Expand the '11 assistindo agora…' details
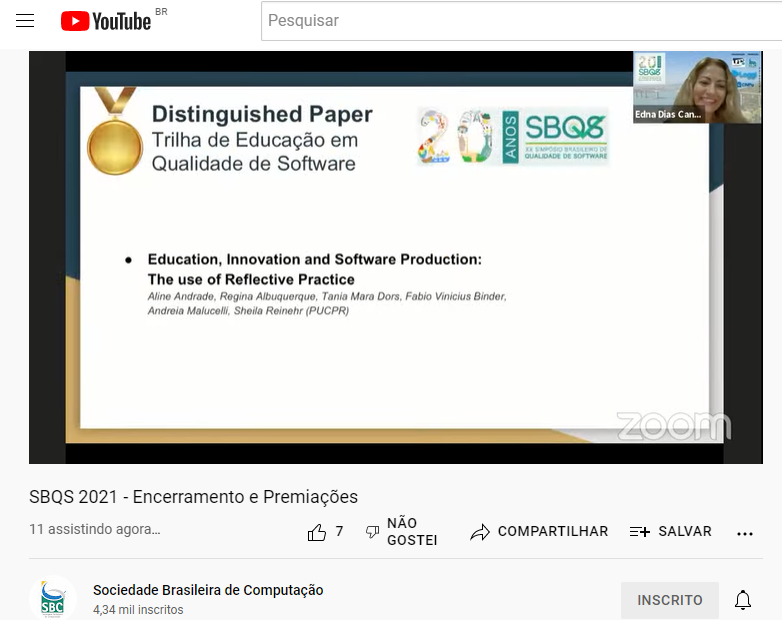782x620 pixels. 94,529
